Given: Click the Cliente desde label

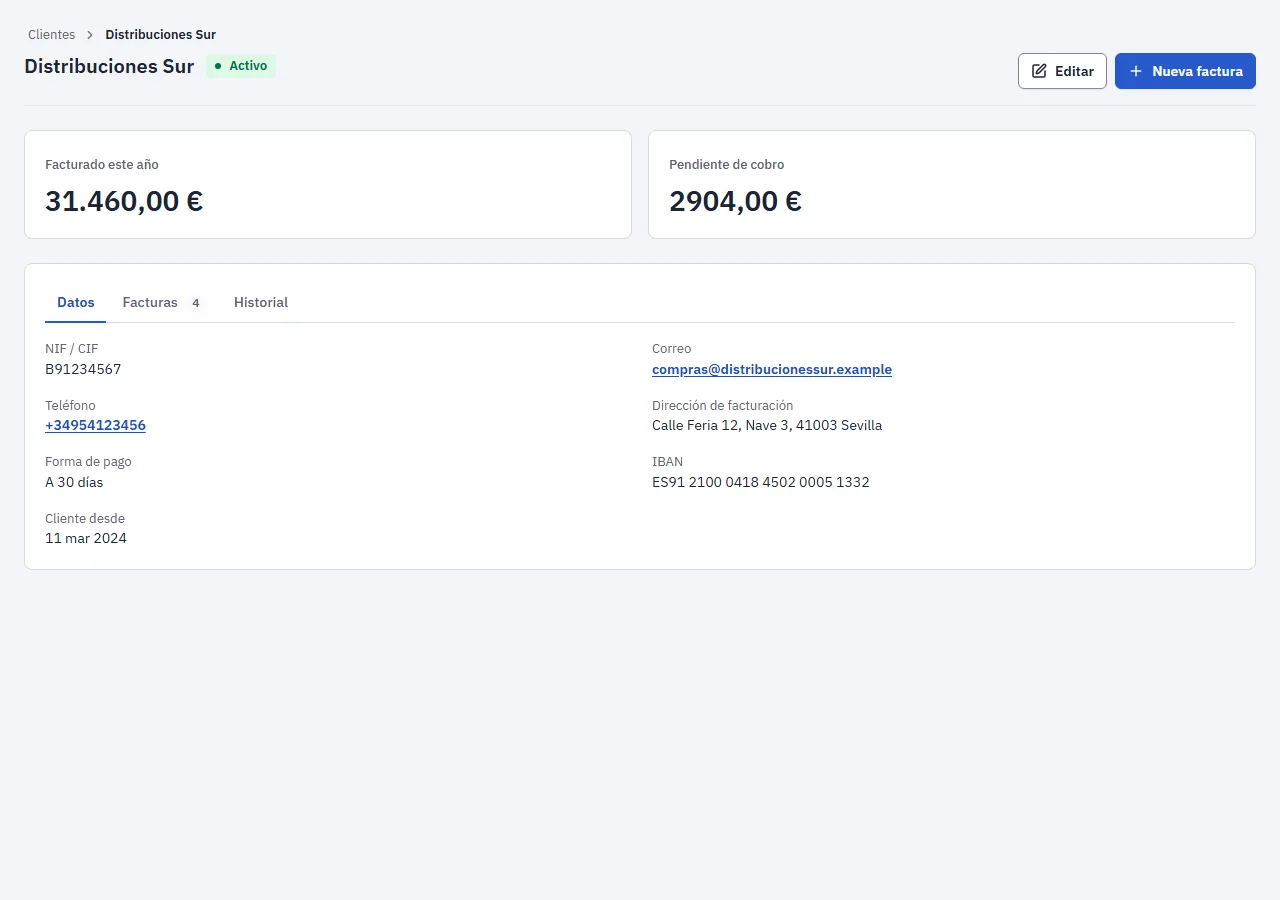Looking at the screenshot, I should tap(85, 518).
